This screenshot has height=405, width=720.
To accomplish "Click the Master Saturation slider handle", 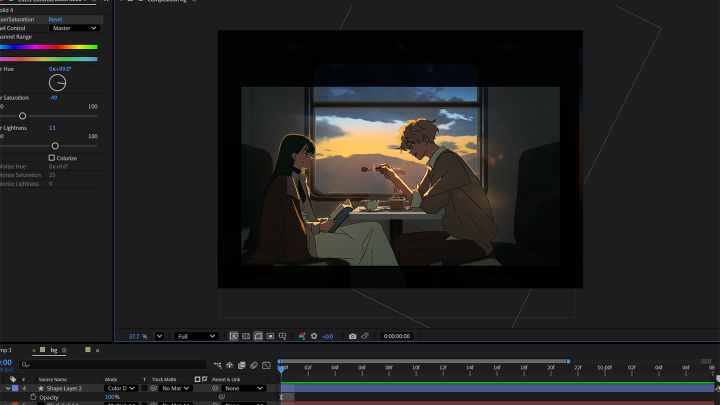I will 22,116.
